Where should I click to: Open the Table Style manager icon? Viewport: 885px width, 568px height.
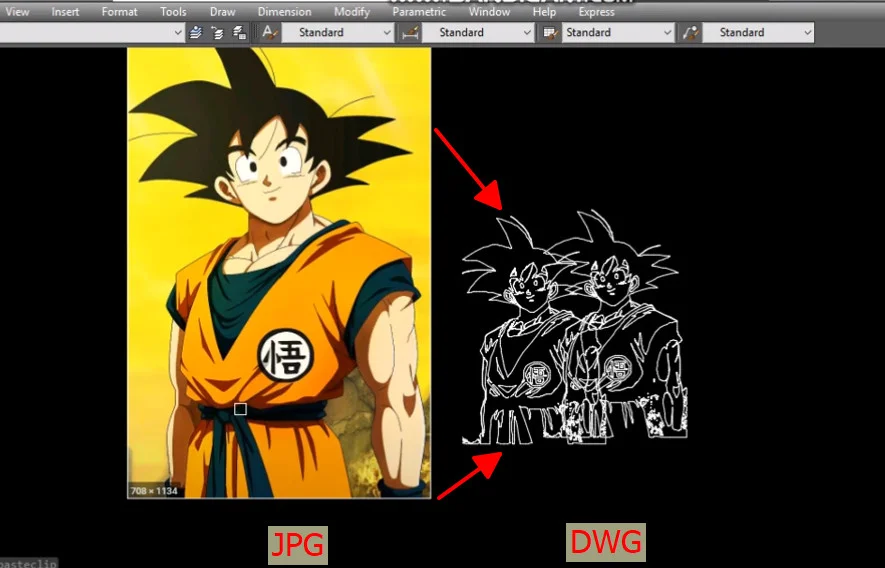pos(550,33)
